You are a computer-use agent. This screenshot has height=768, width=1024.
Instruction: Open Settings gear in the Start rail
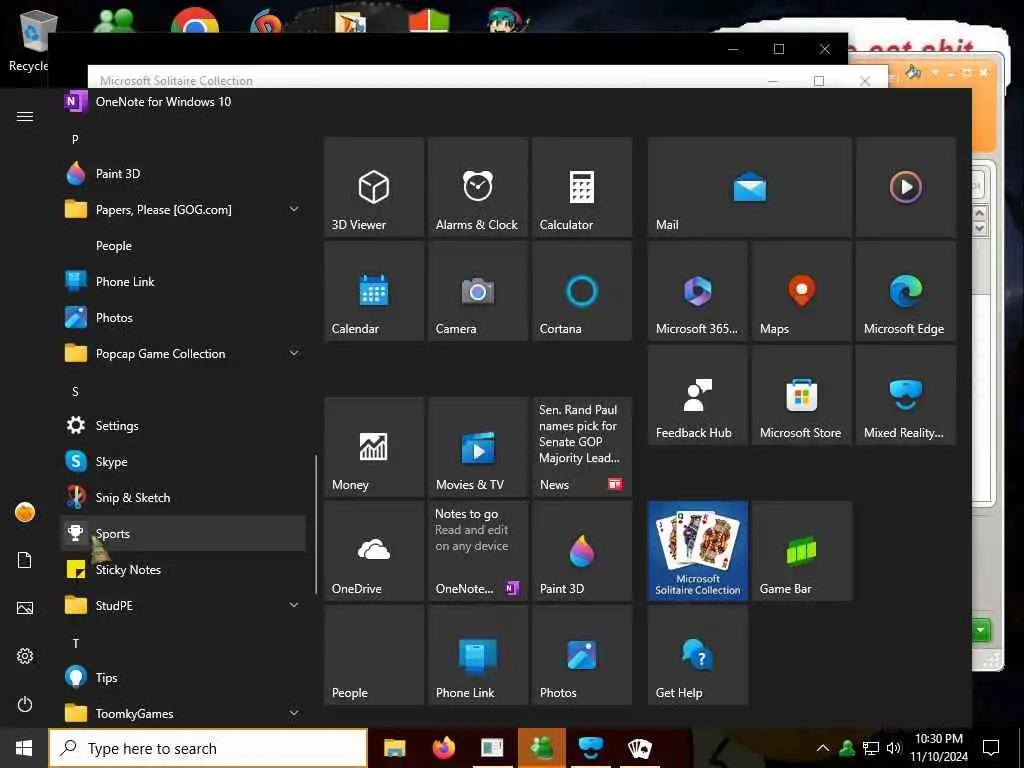pos(25,656)
